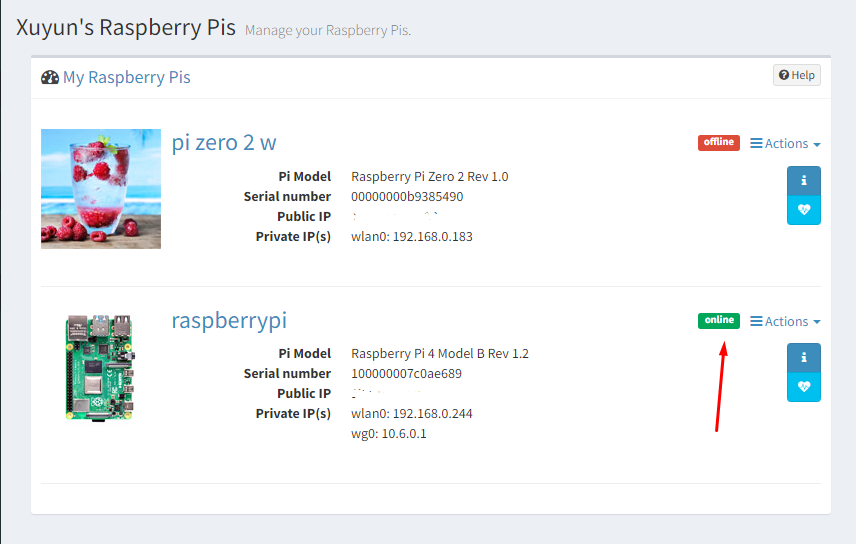The width and height of the screenshot is (856, 544).
Task: Click the green online status badge
Action: click(718, 321)
